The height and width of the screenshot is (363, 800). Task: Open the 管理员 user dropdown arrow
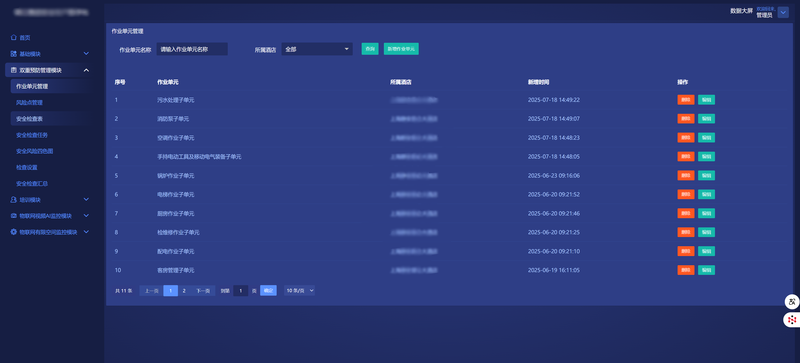[783, 13]
